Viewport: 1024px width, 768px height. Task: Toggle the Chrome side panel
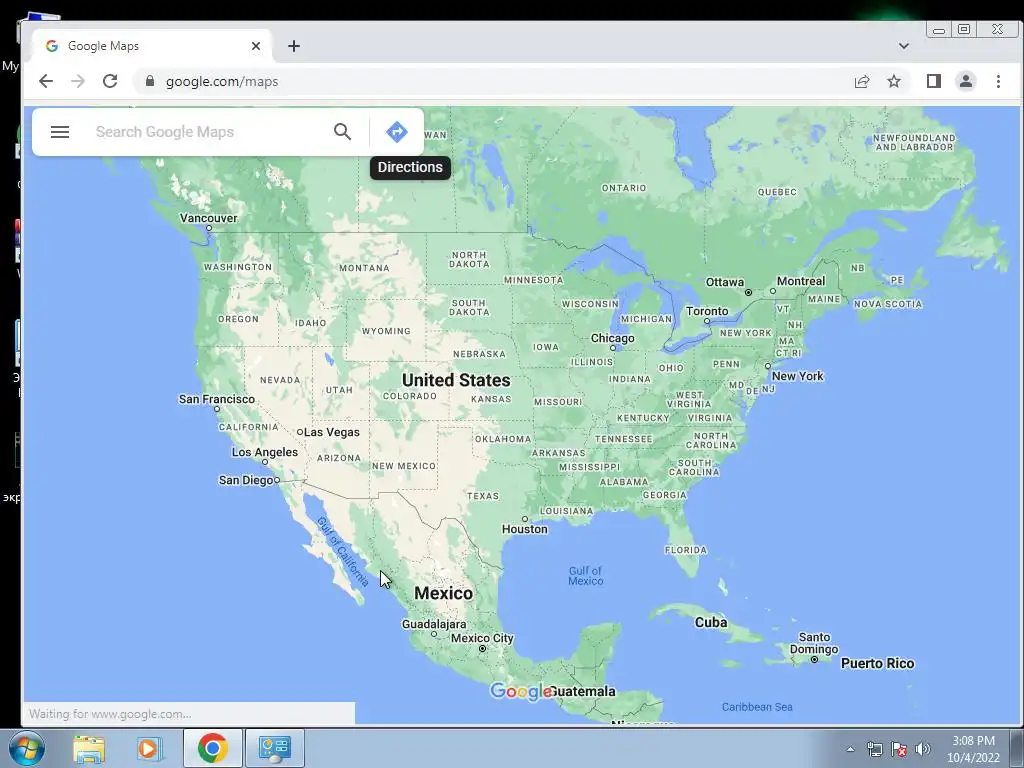[x=934, y=81]
